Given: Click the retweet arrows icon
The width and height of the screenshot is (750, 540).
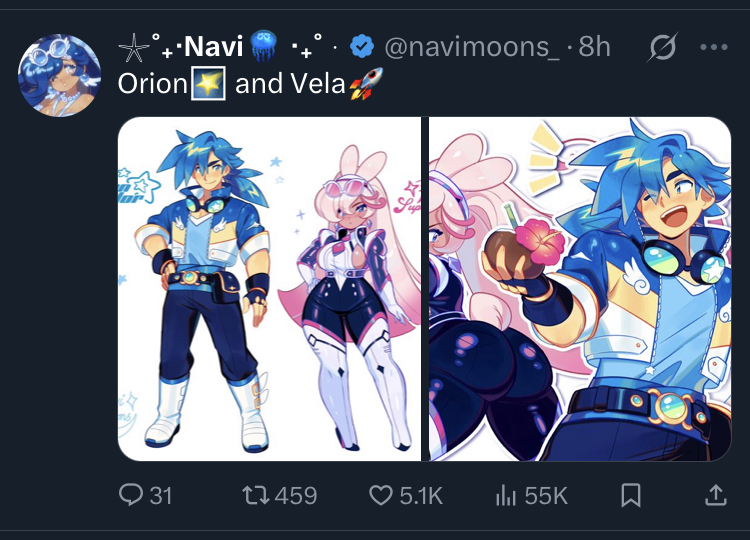Looking at the screenshot, I should click(256, 495).
